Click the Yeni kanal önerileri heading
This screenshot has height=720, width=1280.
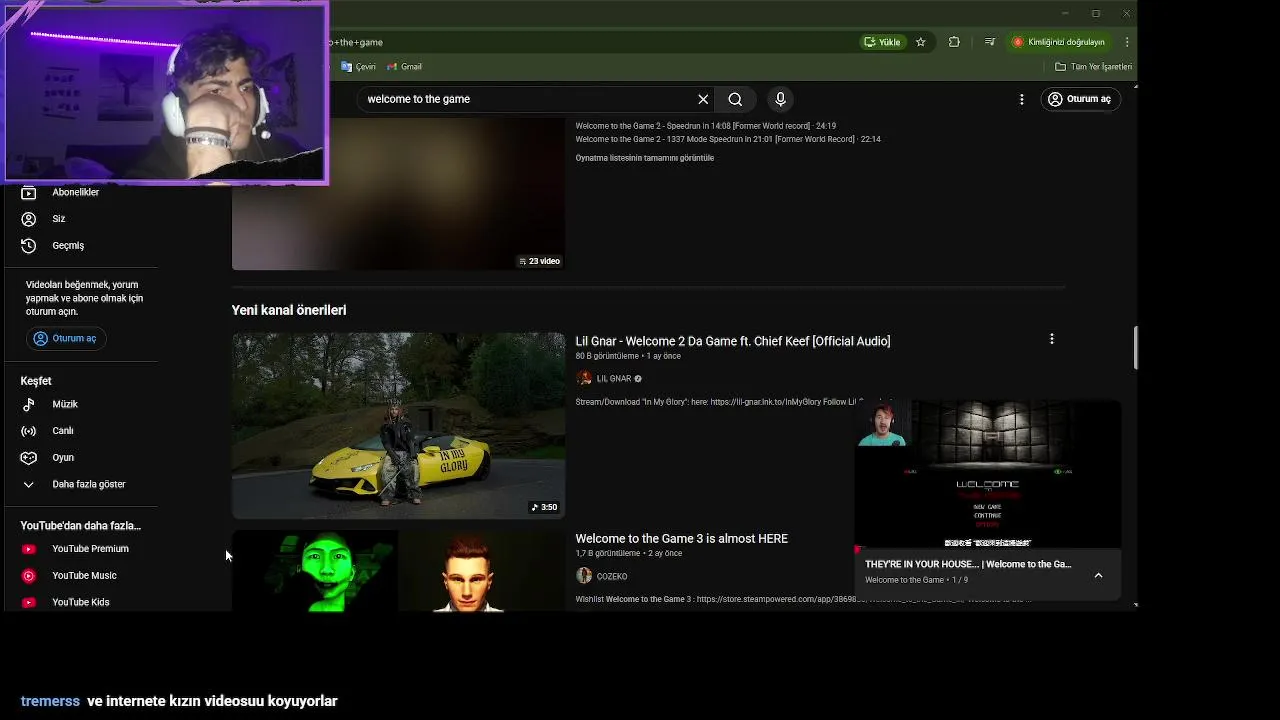(289, 310)
